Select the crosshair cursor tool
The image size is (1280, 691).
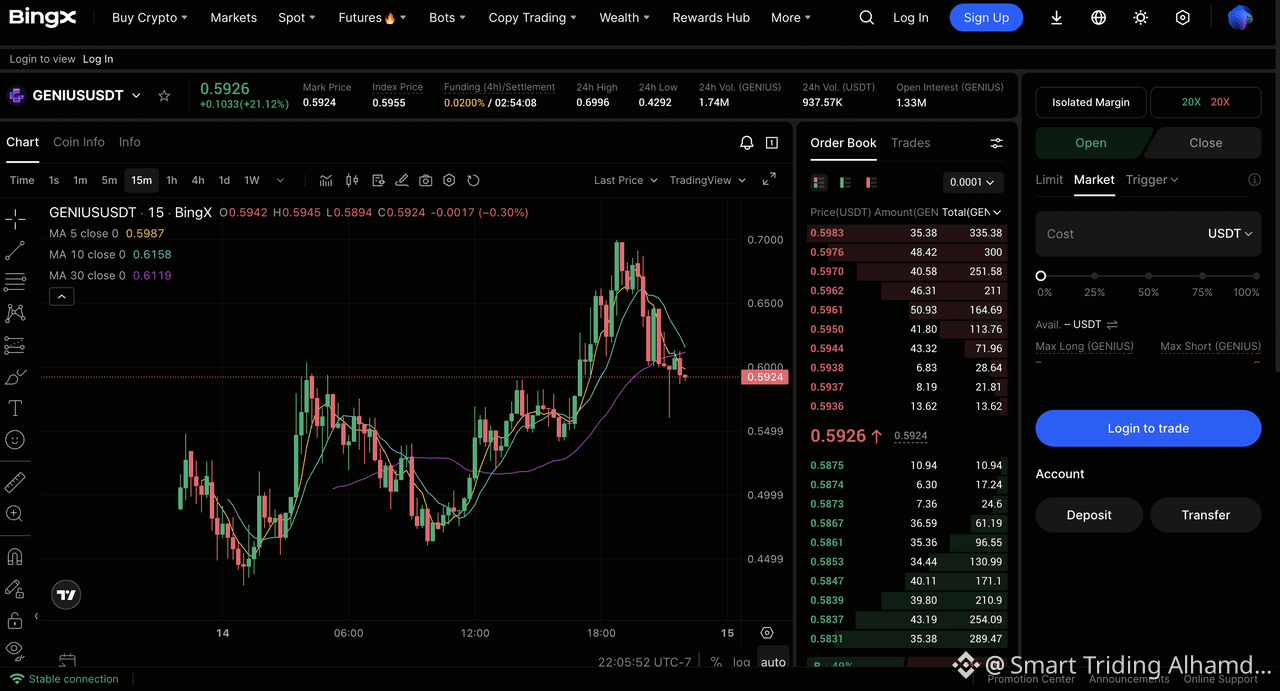coord(15,219)
